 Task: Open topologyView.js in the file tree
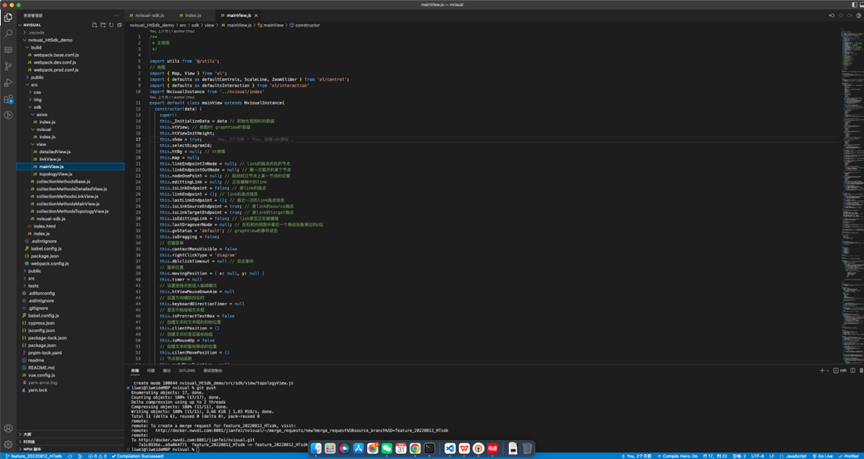click(55, 174)
